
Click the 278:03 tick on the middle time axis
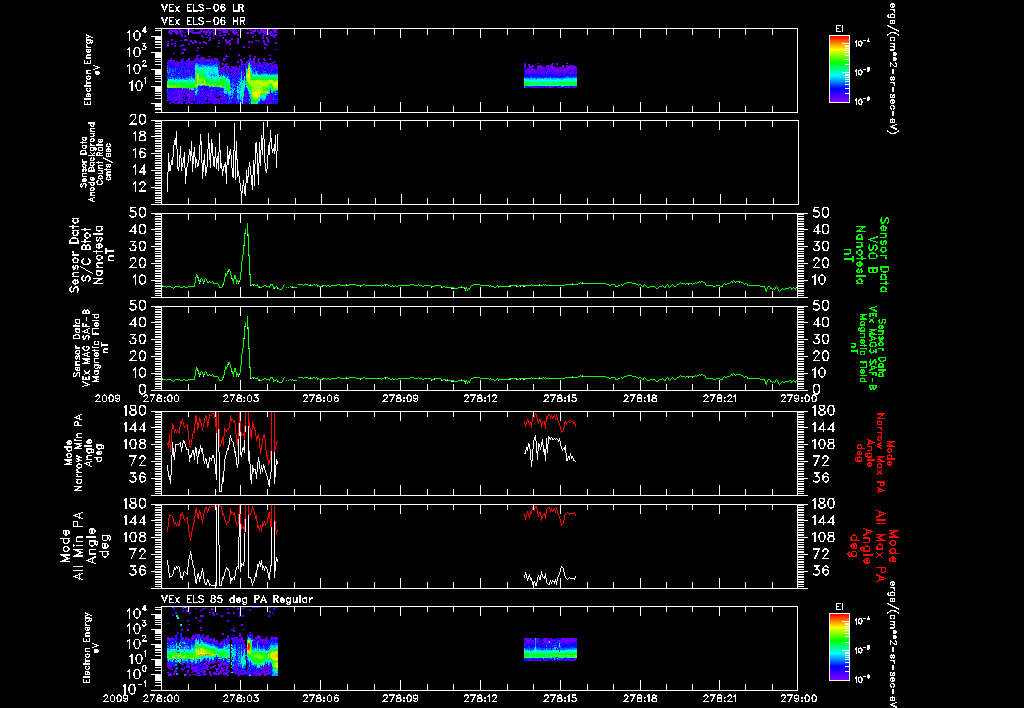(240, 398)
